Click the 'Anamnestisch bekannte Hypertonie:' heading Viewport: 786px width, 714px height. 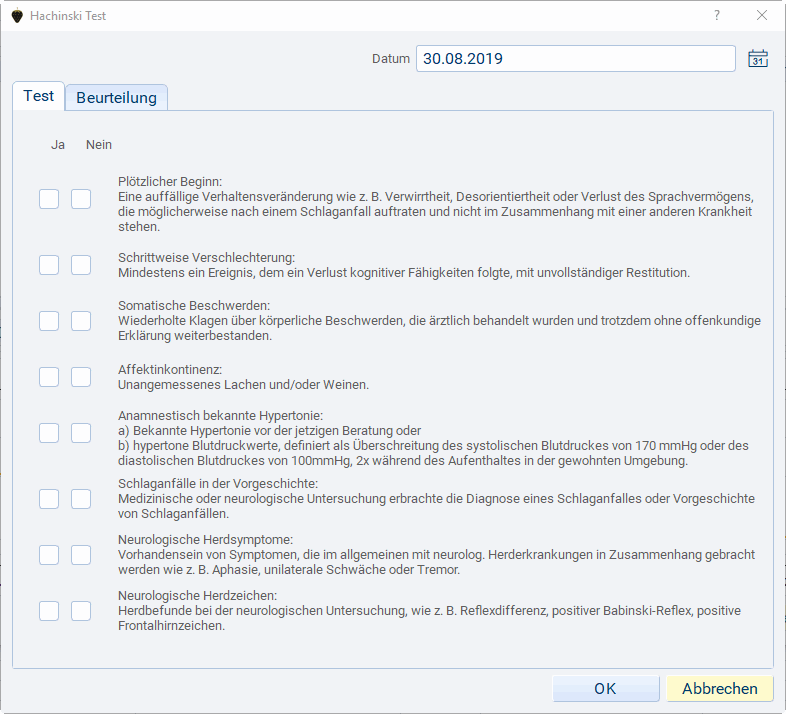[x=221, y=416]
